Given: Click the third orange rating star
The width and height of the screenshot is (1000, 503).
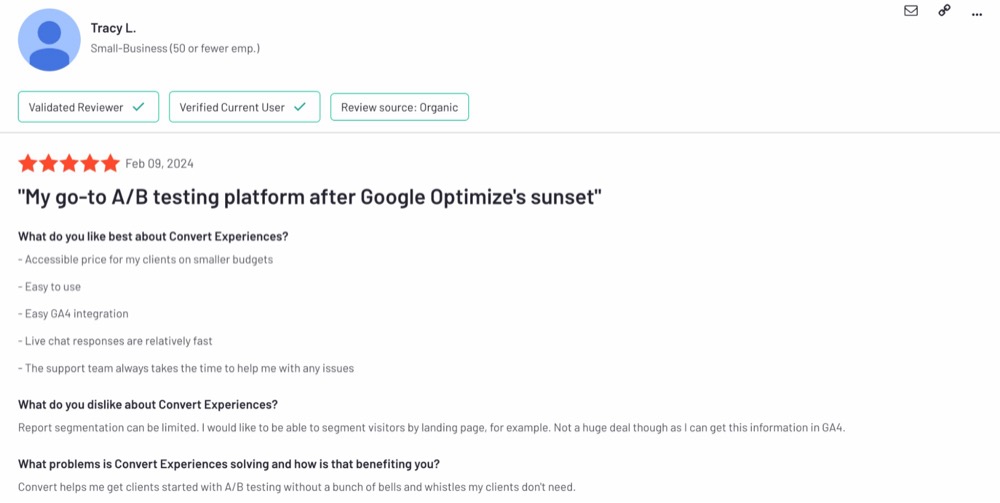Looking at the screenshot, I should click(69, 163).
